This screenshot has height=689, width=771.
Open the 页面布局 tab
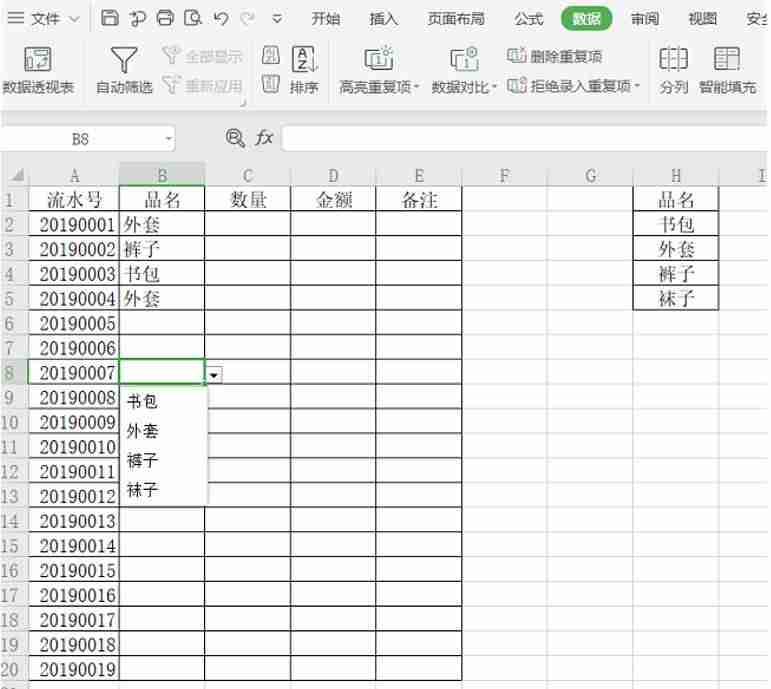pyautogui.click(x=456, y=19)
